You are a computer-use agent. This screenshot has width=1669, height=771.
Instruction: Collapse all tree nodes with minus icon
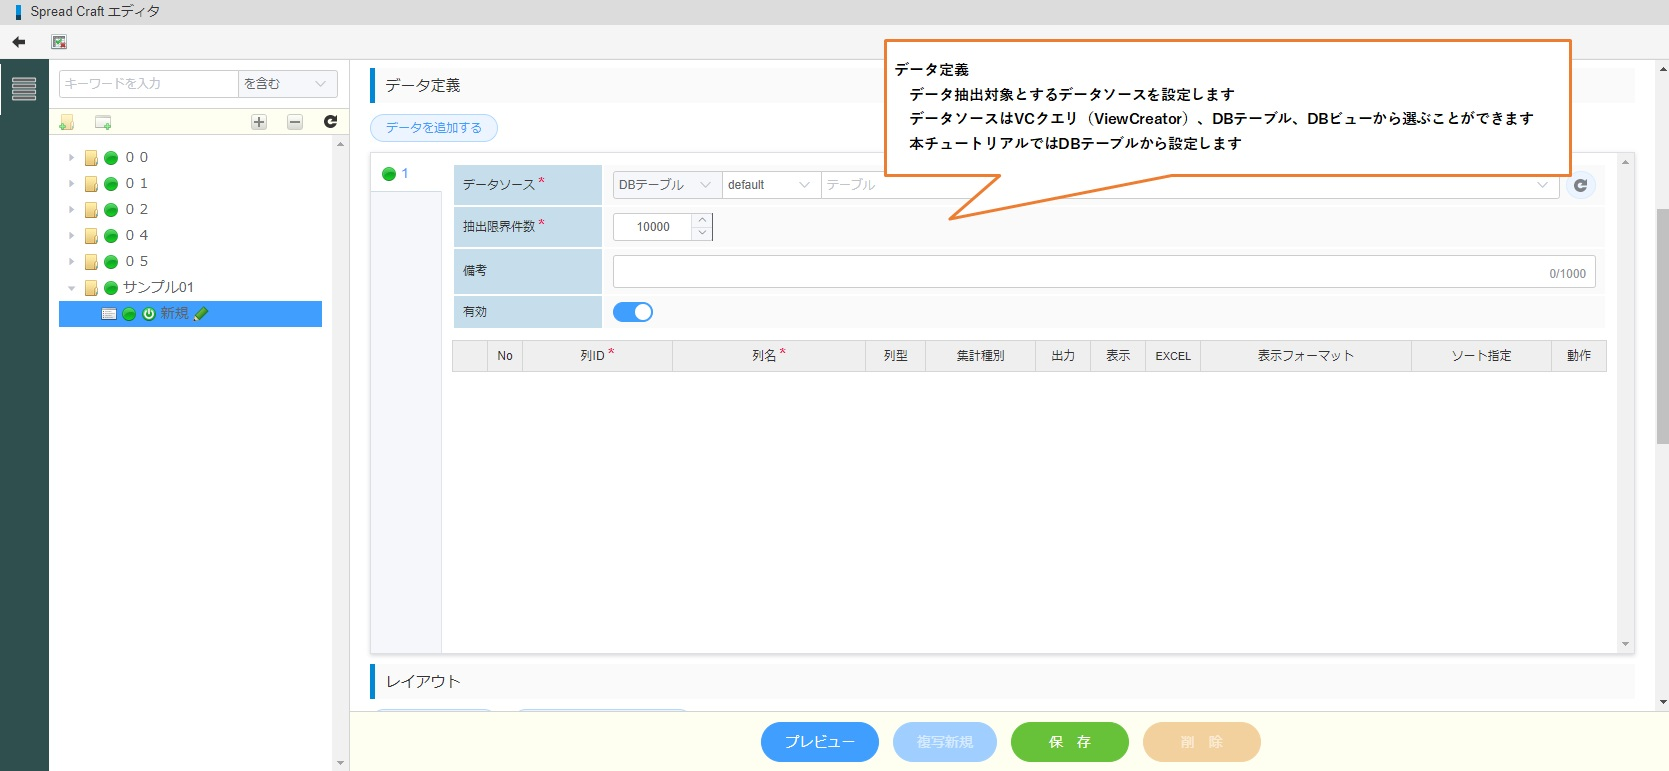tap(295, 122)
